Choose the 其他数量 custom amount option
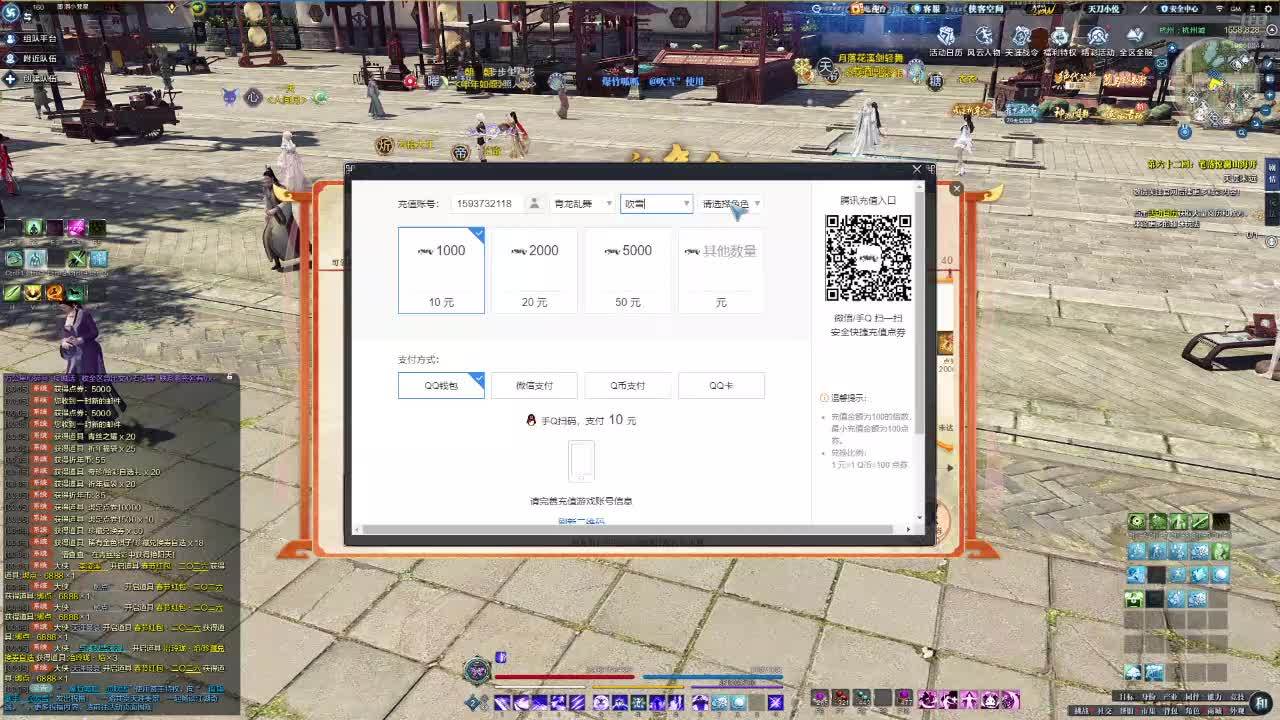The image size is (1280, 720). pos(720,270)
